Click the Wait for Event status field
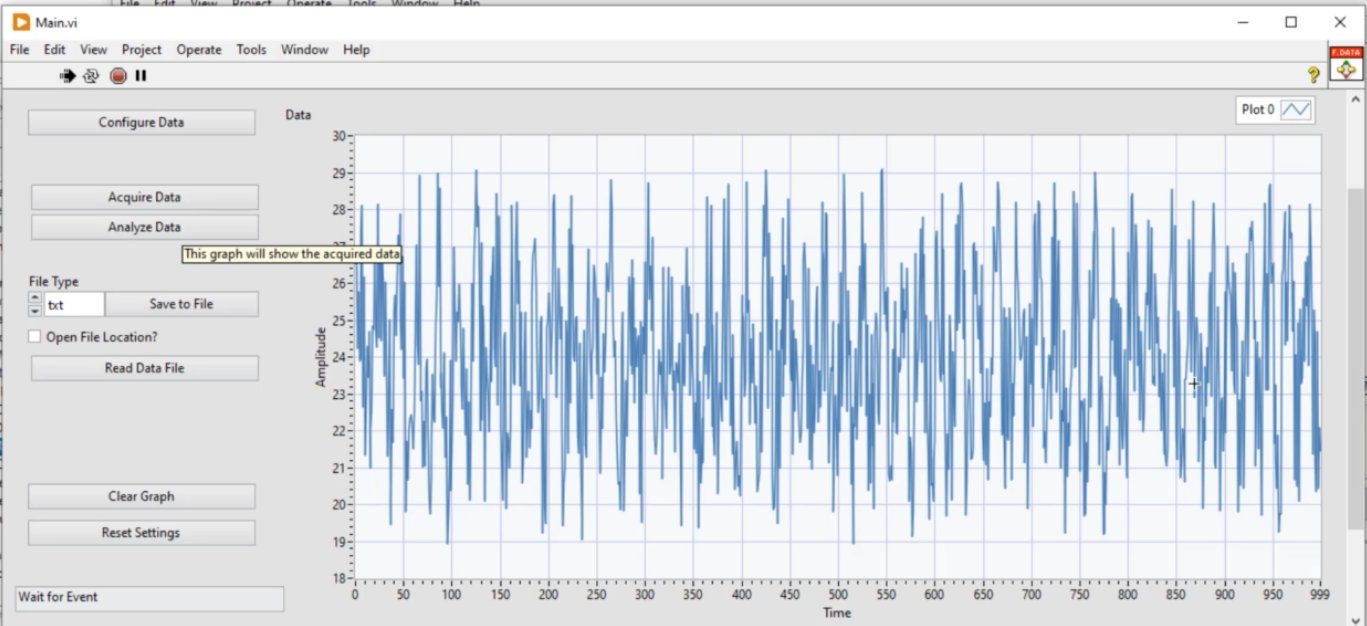The image size is (1367, 626). 150,598
